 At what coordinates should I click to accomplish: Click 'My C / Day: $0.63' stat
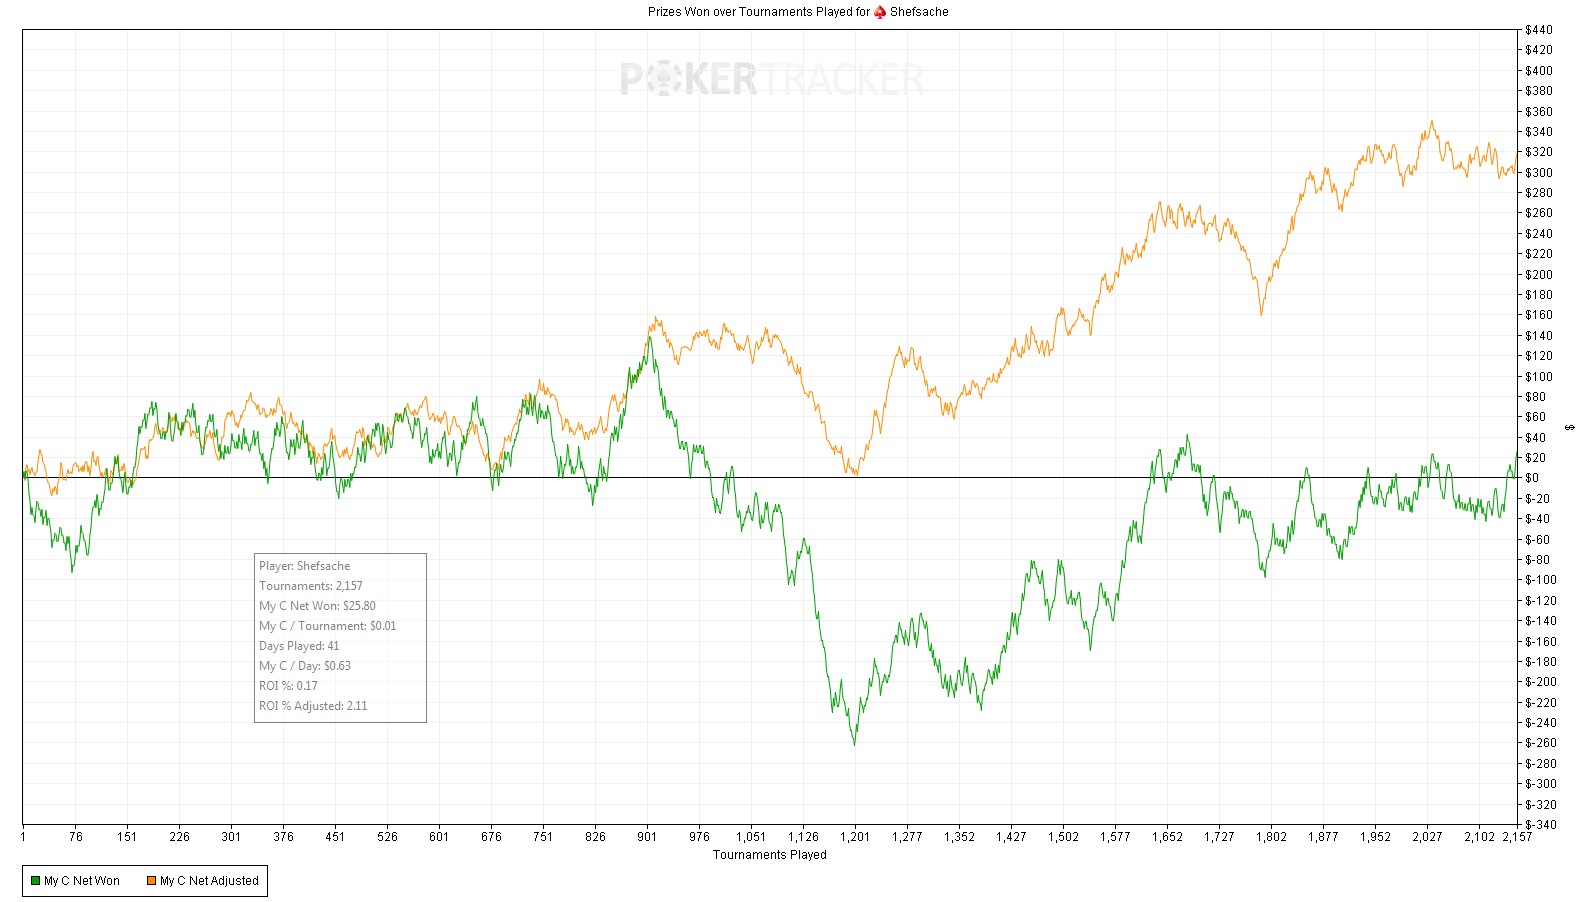[305, 666]
